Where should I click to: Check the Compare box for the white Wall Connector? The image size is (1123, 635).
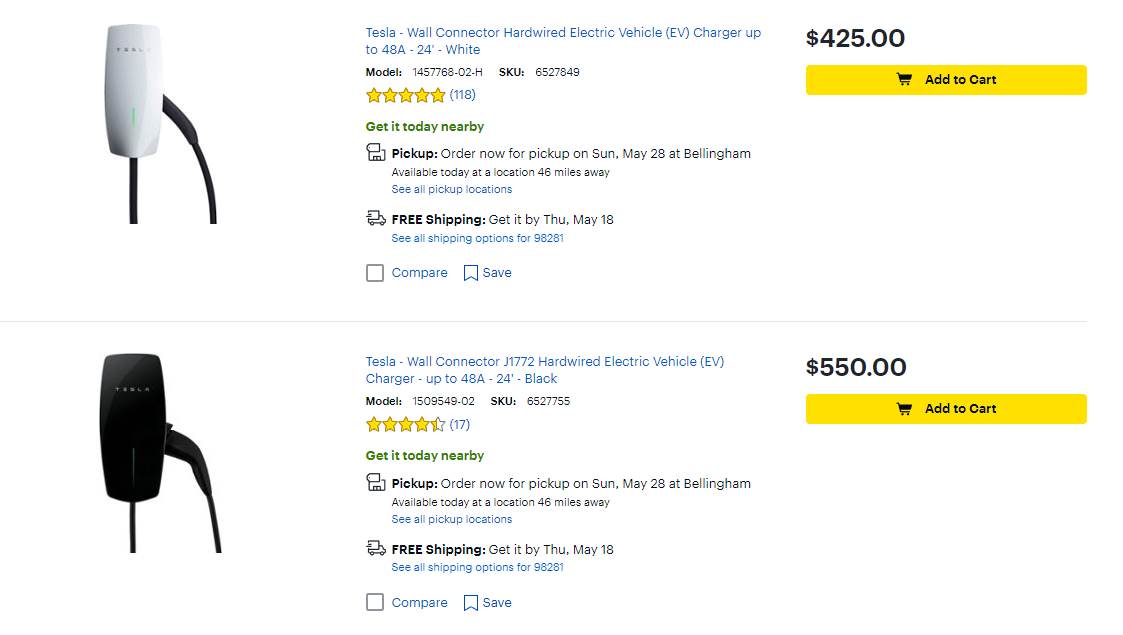coord(374,272)
